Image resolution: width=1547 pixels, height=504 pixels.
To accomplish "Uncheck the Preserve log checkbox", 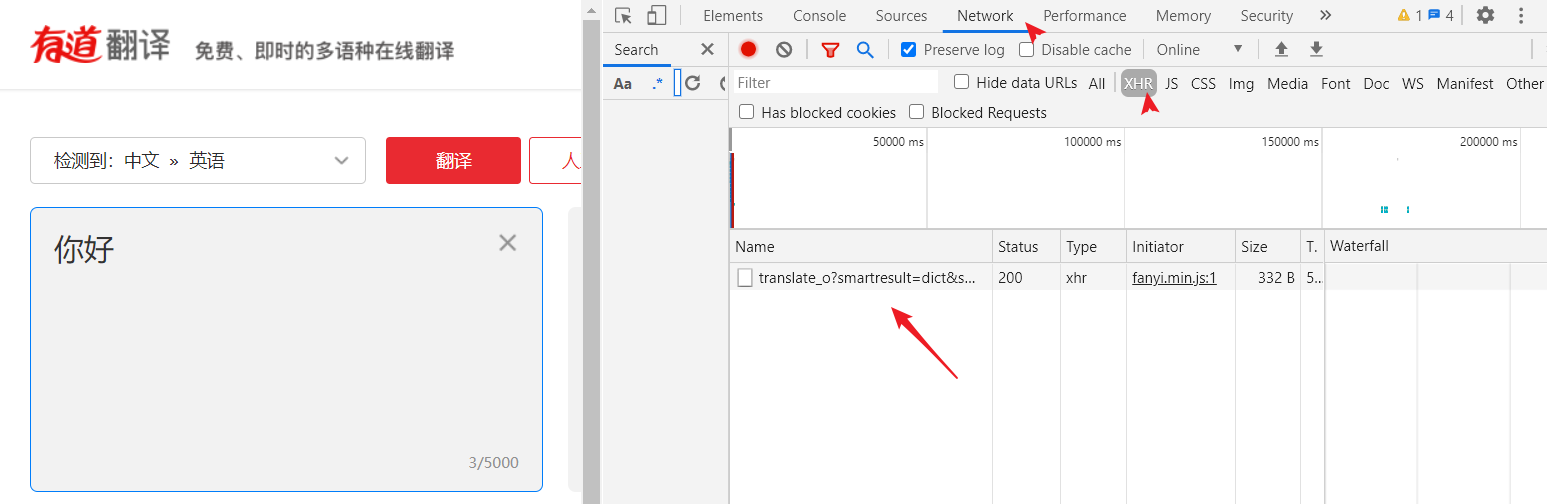I will (908, 49).
